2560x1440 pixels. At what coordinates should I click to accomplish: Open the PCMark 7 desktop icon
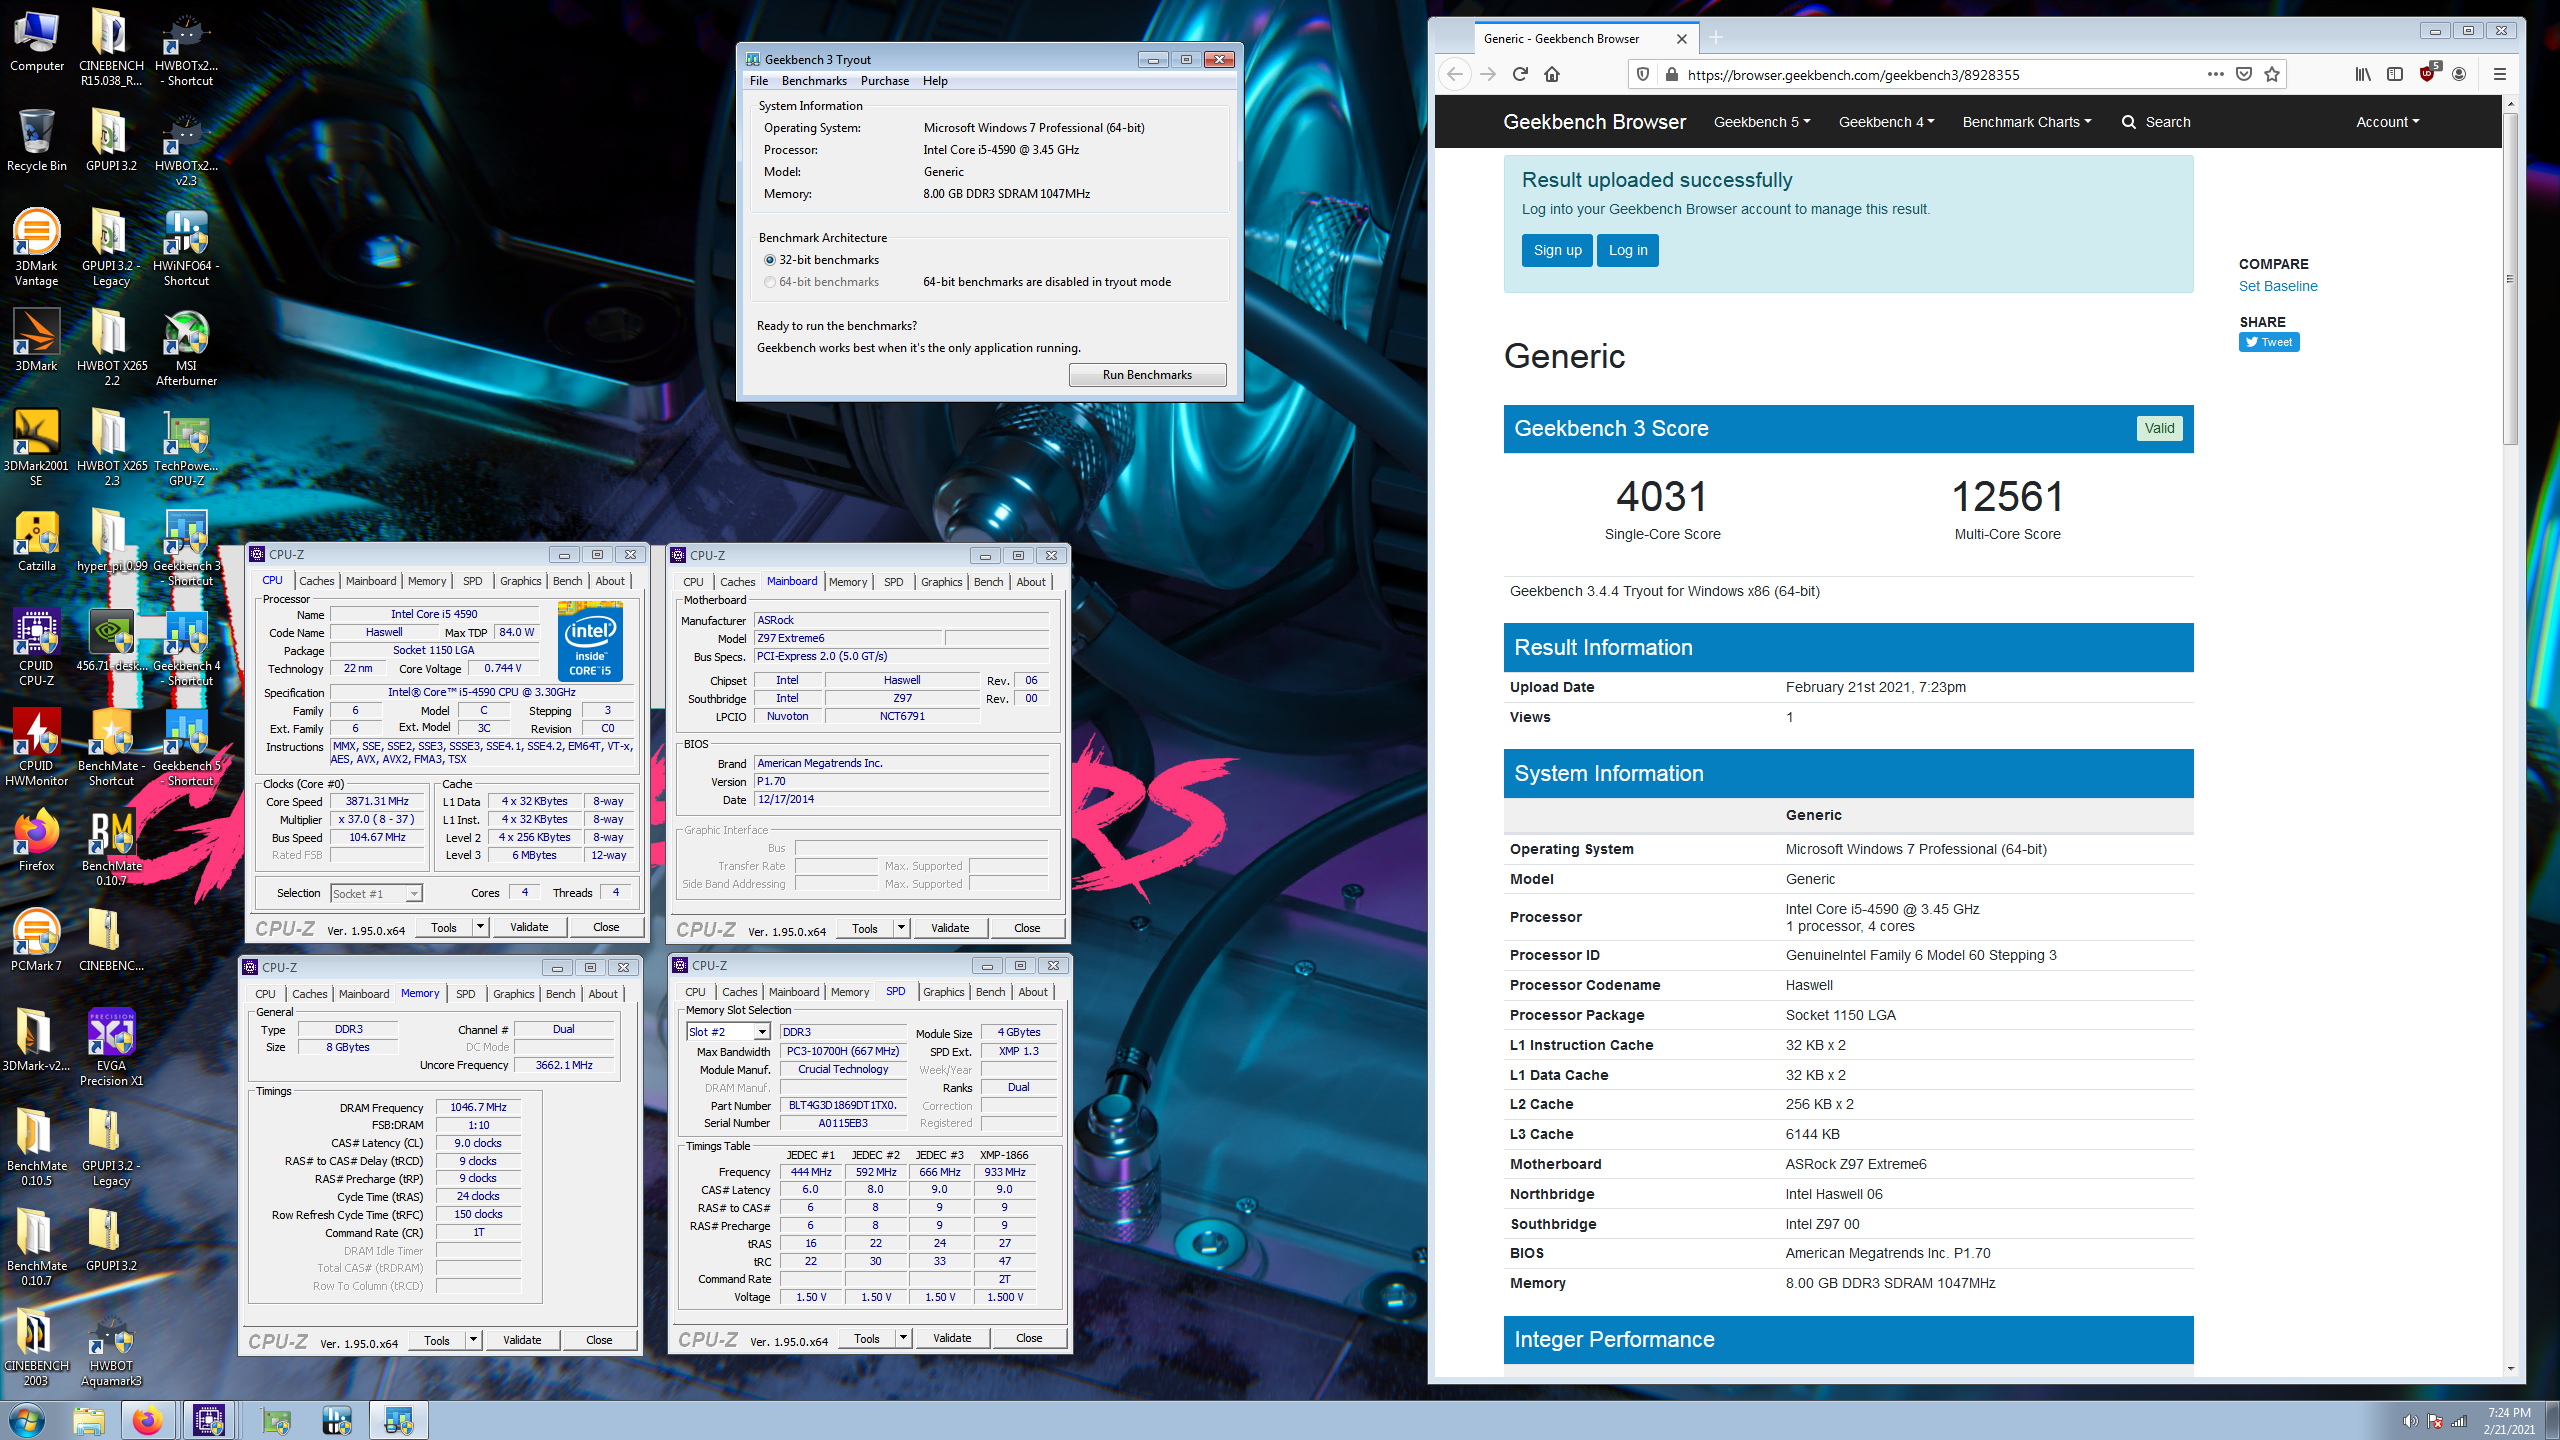[x=36, y=941]
